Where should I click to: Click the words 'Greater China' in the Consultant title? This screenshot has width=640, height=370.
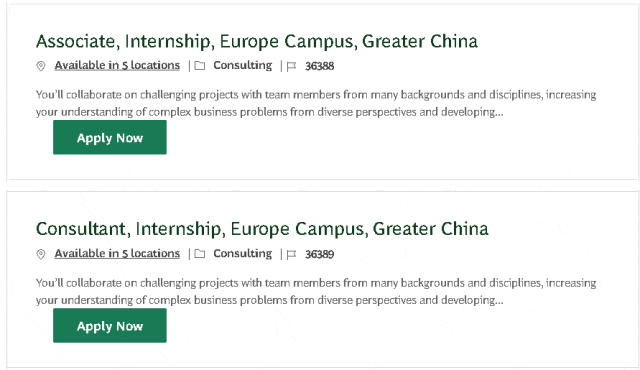coord(431,229)
